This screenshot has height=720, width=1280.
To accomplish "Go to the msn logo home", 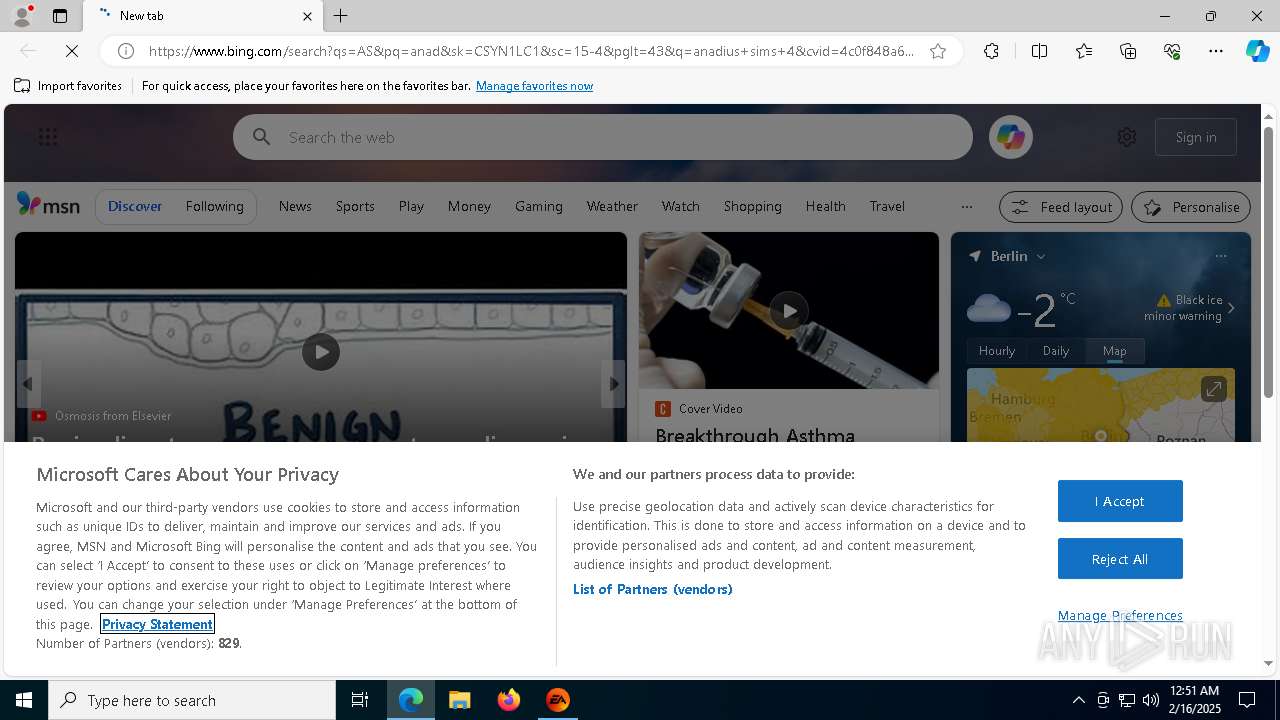I will point(48,205).
